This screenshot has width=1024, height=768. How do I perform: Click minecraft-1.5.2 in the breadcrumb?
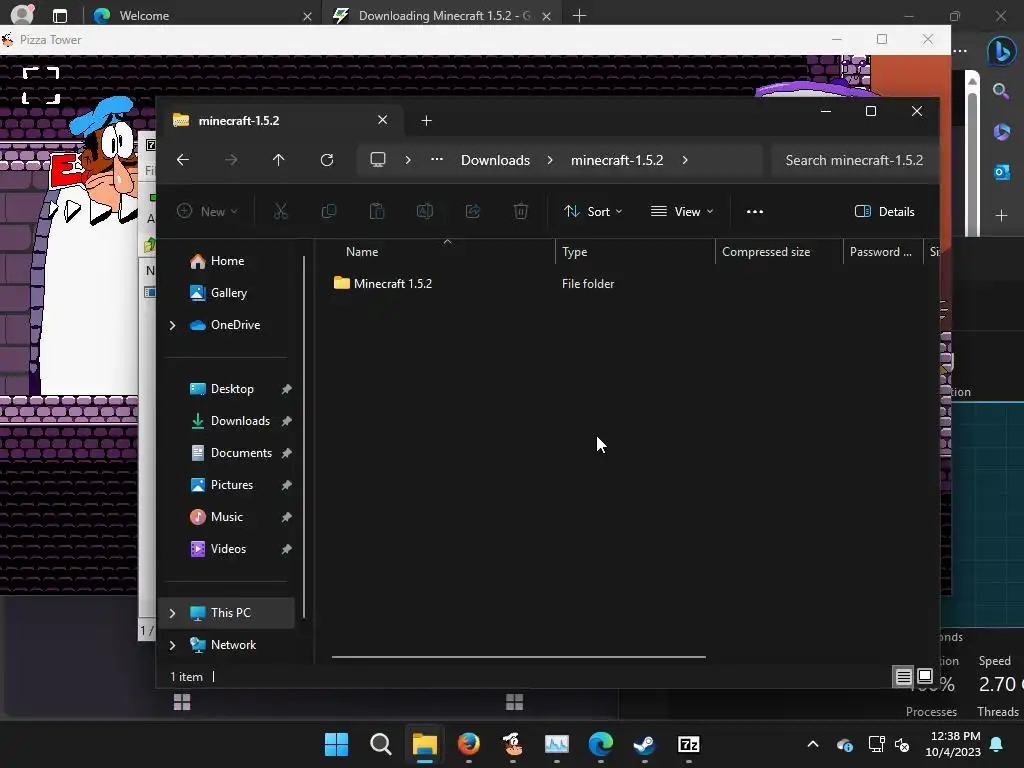[617, 160]
